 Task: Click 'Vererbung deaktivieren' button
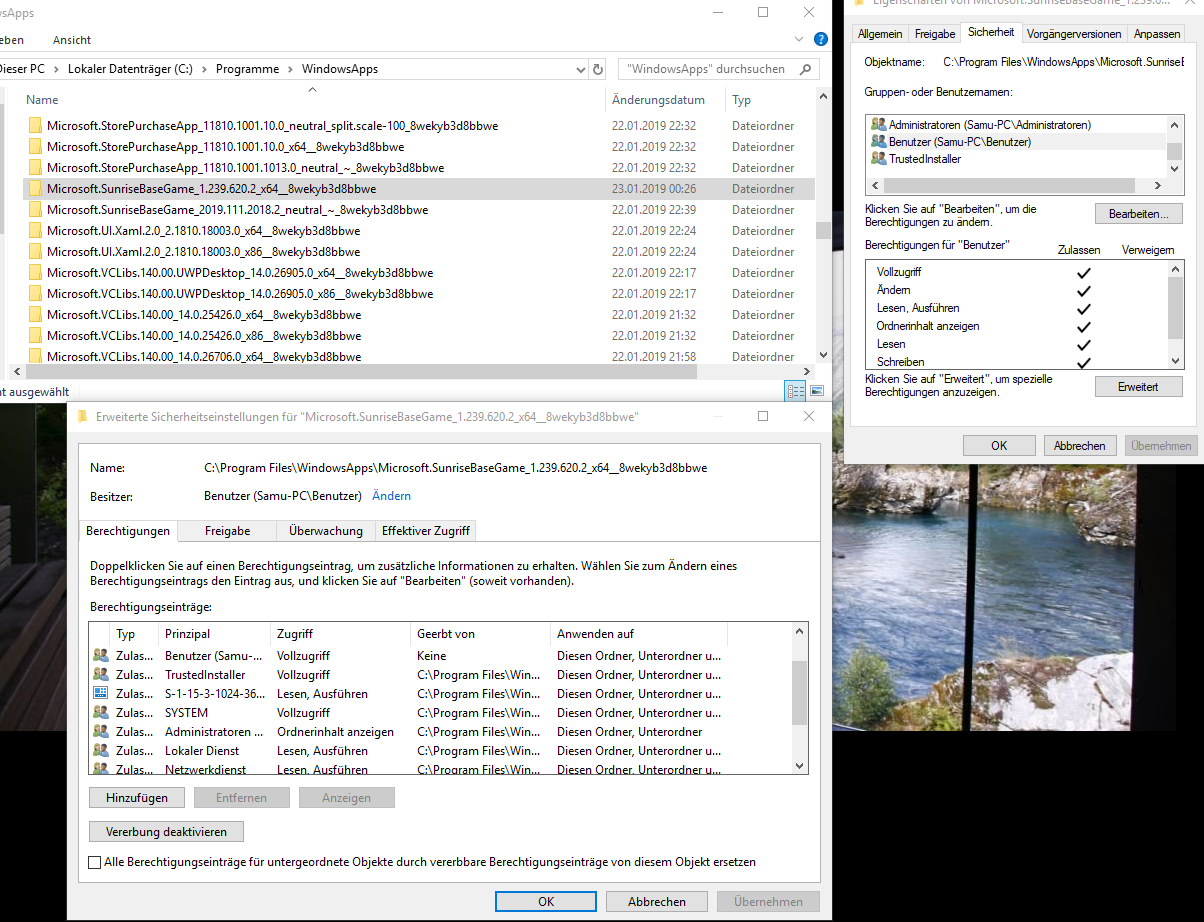pos(167,831)
